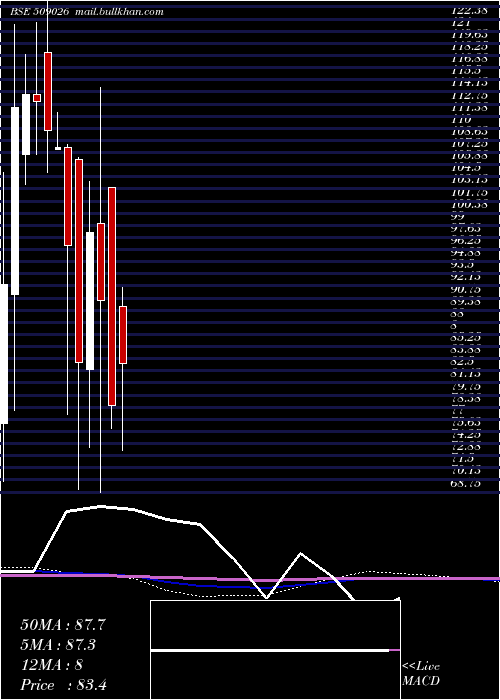
Task: Click the 115.5 price axis label
Action: click(466, 71)
